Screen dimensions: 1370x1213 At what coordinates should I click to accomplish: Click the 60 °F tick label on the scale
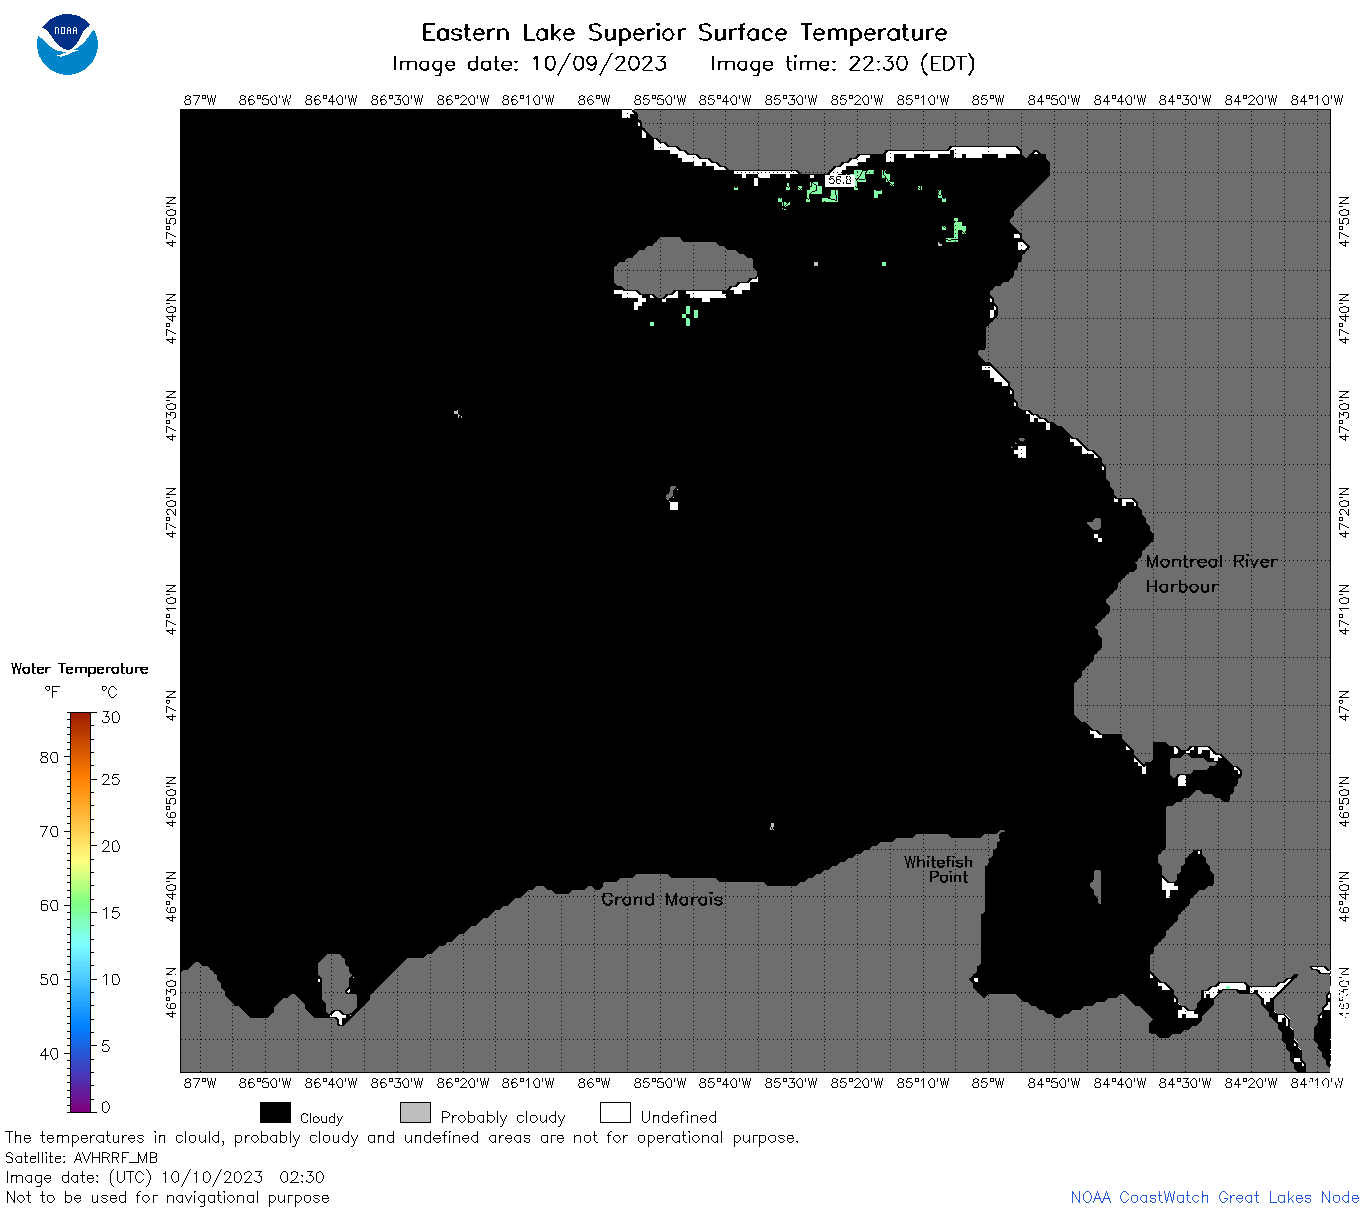coord(49,905)
